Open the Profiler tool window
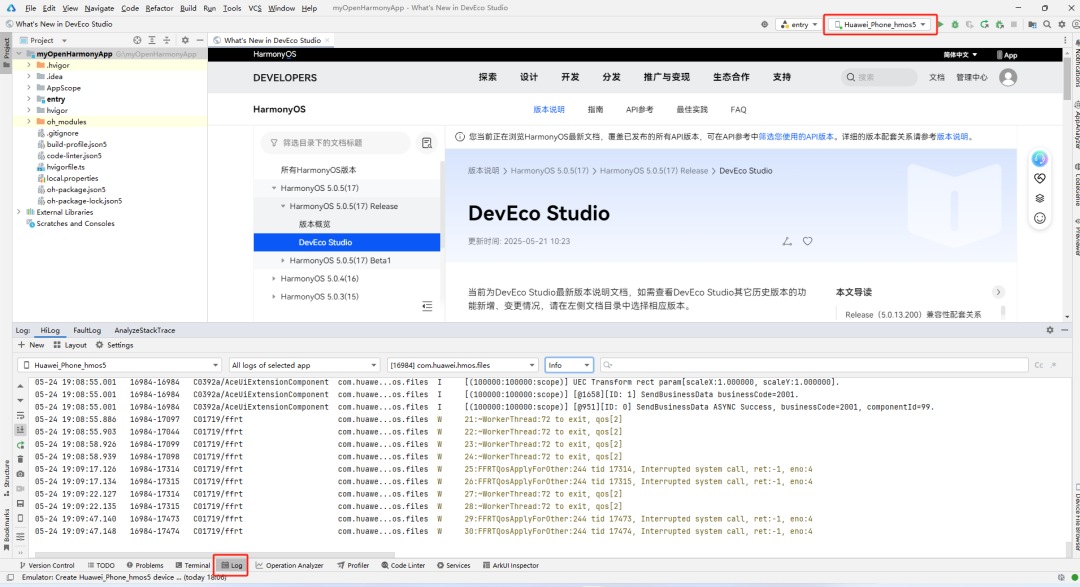The image size is (1080, 587). (353, 566)
